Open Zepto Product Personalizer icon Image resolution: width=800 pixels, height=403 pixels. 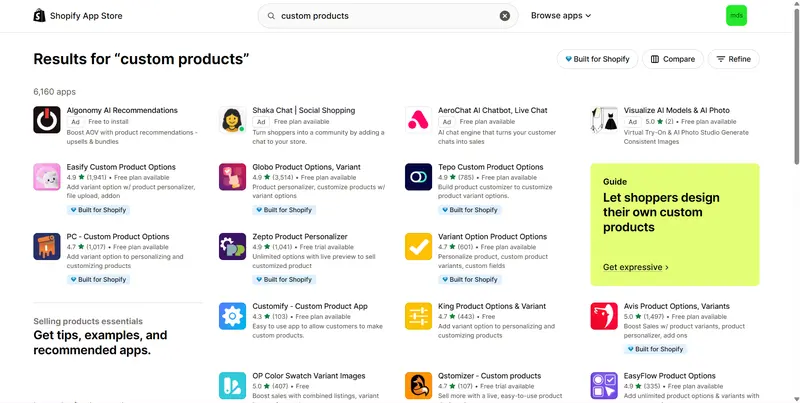tap(233, 246)
